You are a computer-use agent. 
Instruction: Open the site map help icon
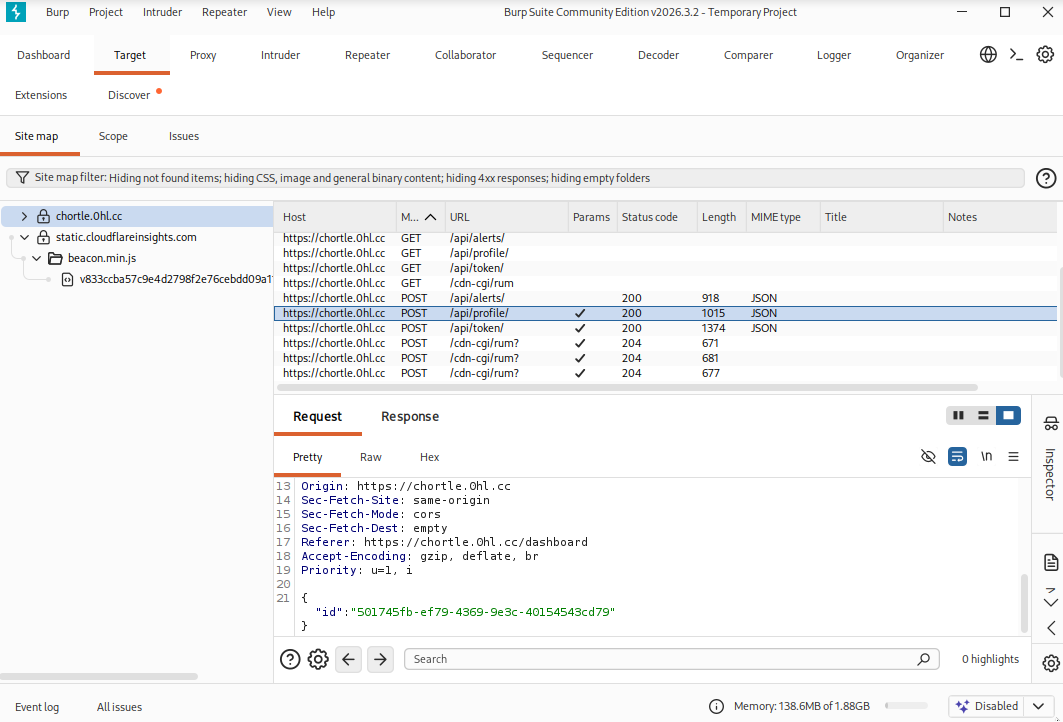pyautogui.click(x=1045, y=178)
